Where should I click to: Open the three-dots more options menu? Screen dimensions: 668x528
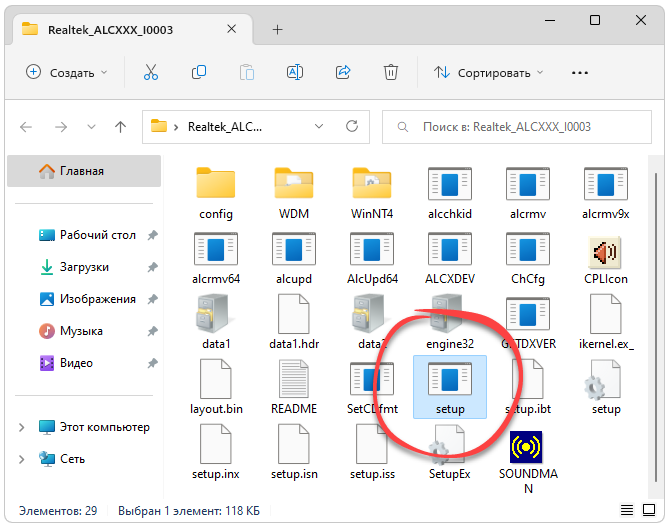click(579, 73)
